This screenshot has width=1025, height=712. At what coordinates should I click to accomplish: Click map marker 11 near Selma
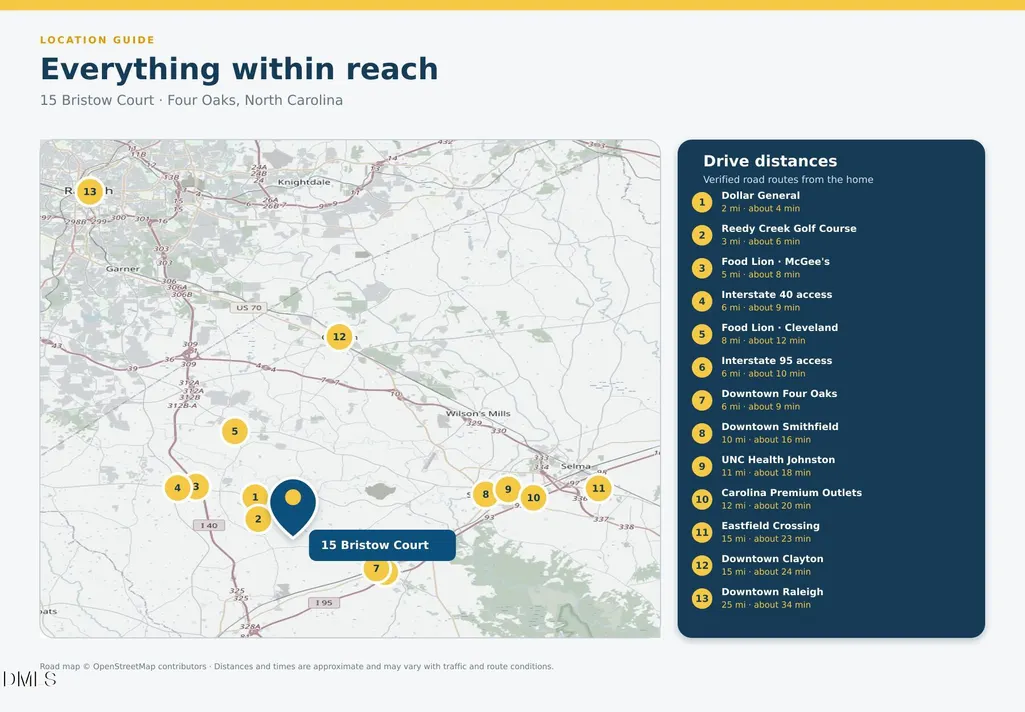[598, 488]
